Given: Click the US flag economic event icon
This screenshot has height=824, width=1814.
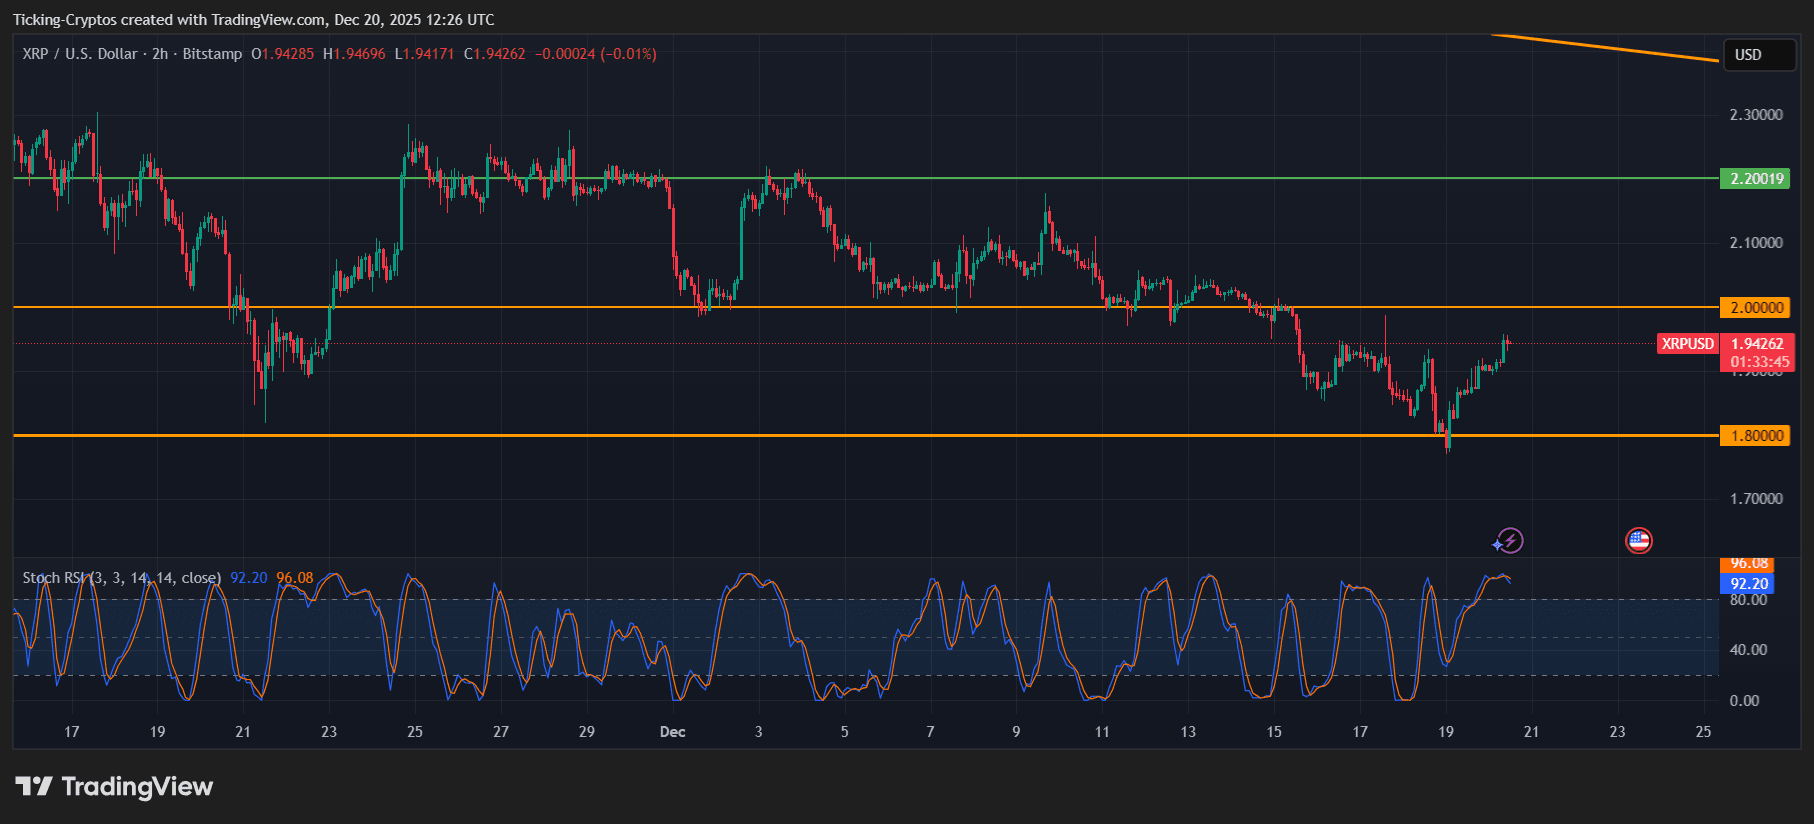Looking at the screenshot, I should point(1638,541).
